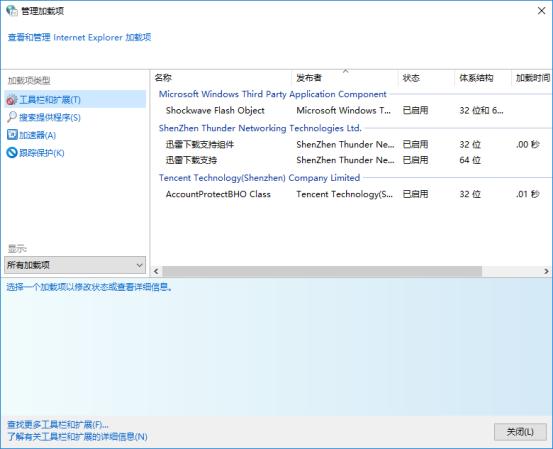Click the 跟踪保护(K) blocked icon
The height and width of the screenshot is (449, 553).
12,152
